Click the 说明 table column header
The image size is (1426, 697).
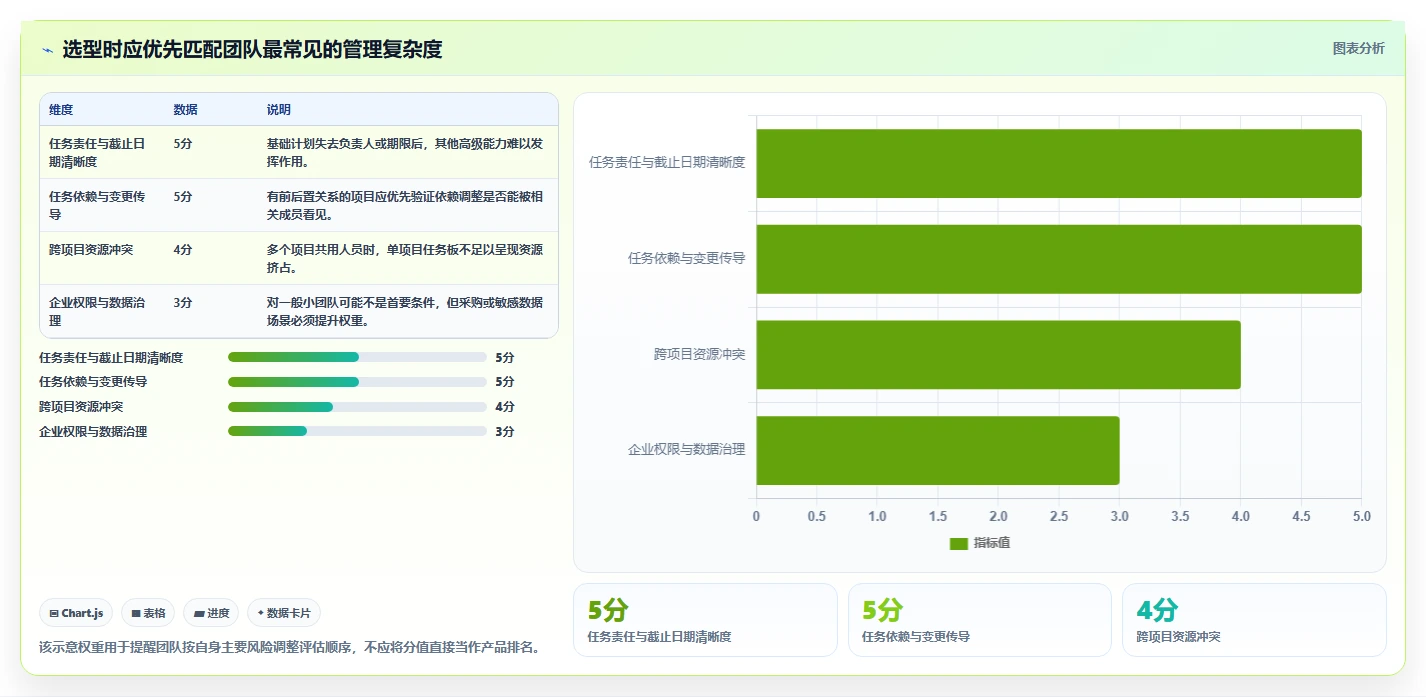pyautogui.click(x=278, y=110)
